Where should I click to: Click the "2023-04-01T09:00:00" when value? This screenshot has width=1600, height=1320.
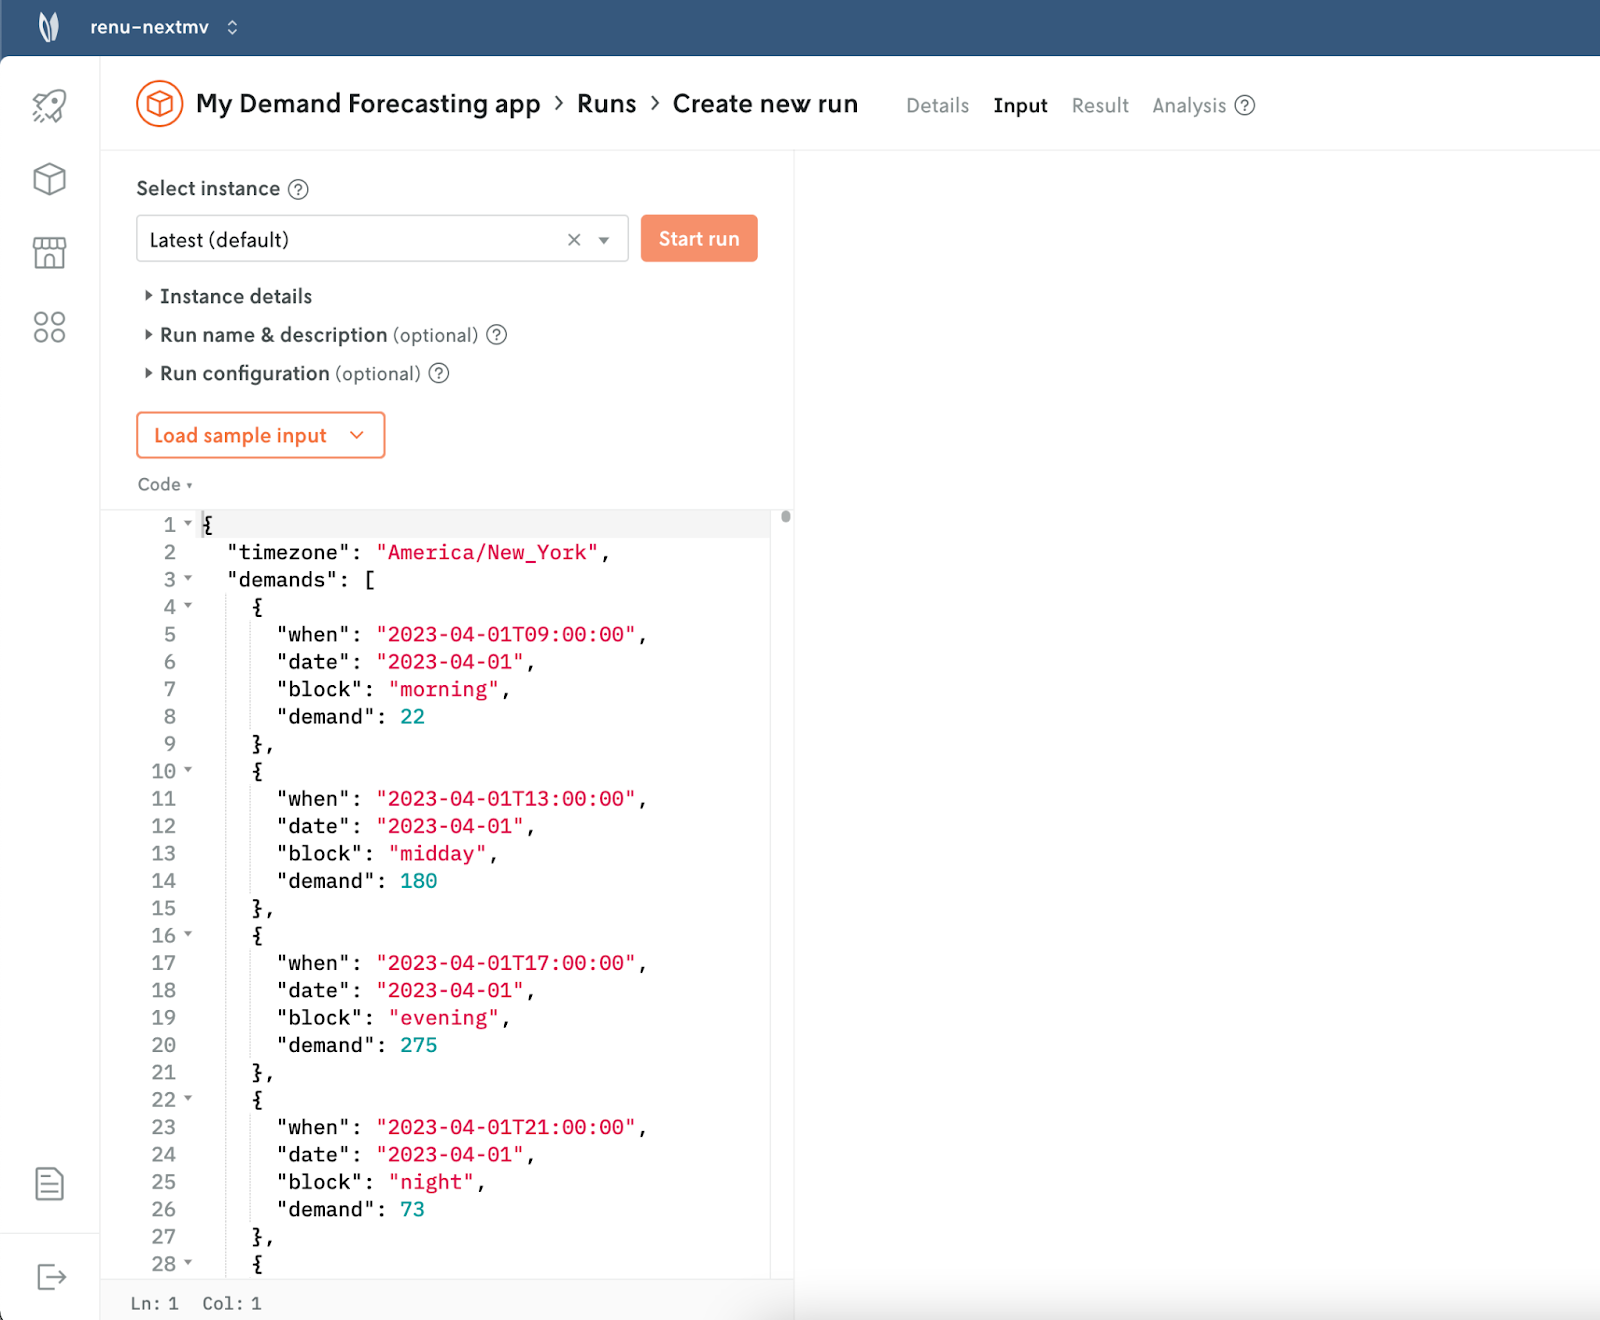(506, 634)
